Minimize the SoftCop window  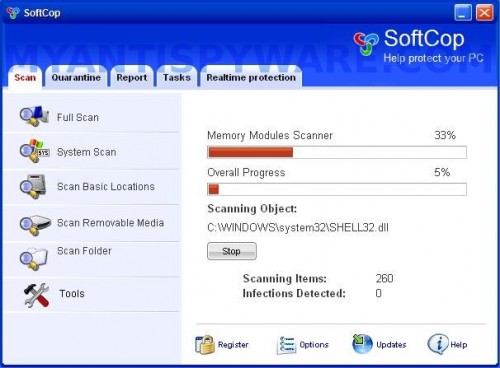pyautogui.click(x=463, y=13)
